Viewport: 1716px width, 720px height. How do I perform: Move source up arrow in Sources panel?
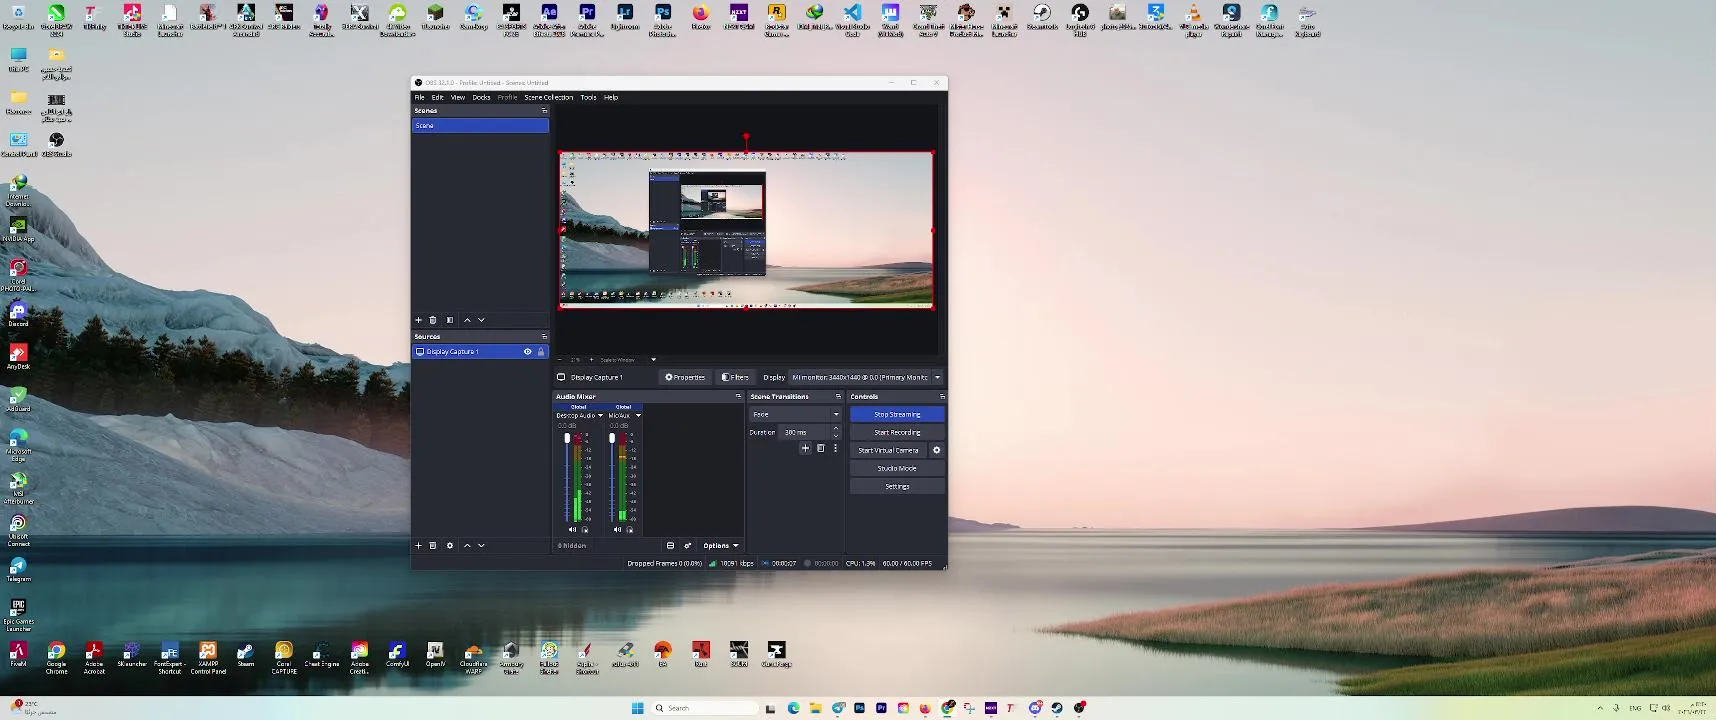pos(467,546)
